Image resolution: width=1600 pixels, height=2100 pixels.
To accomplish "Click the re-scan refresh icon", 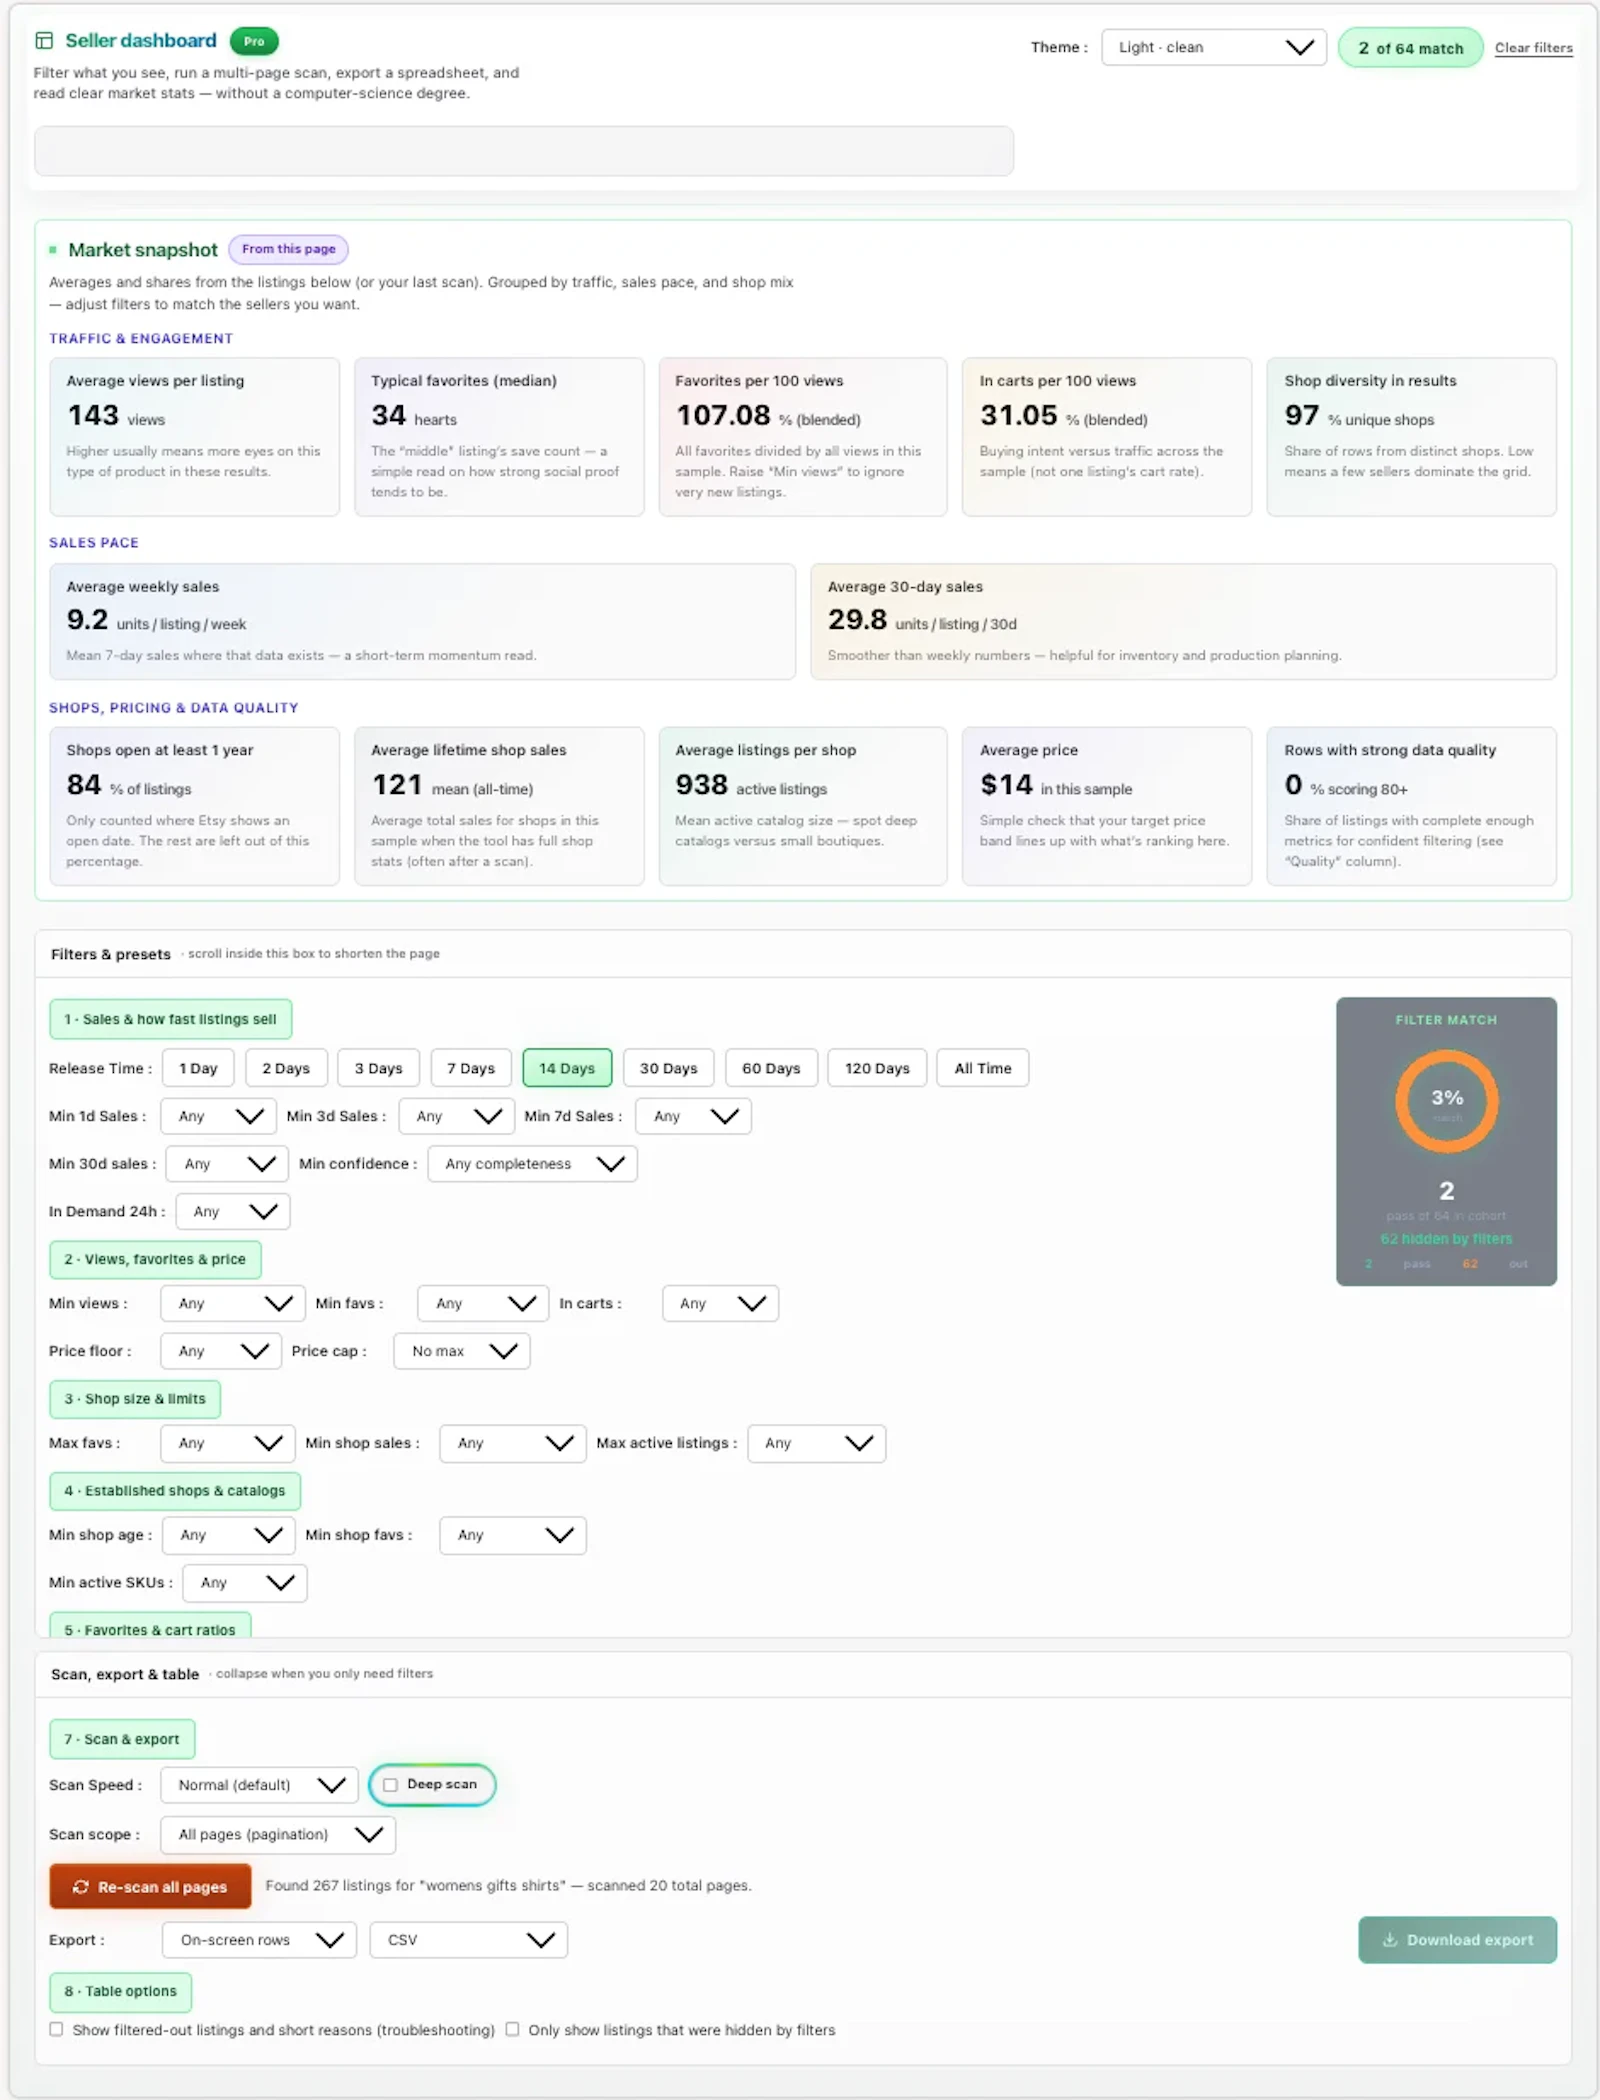I will click(81, 1887).
